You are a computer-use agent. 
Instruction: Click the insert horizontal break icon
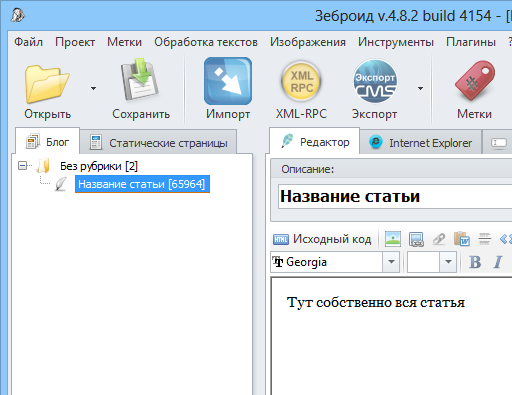click(485, 239)
